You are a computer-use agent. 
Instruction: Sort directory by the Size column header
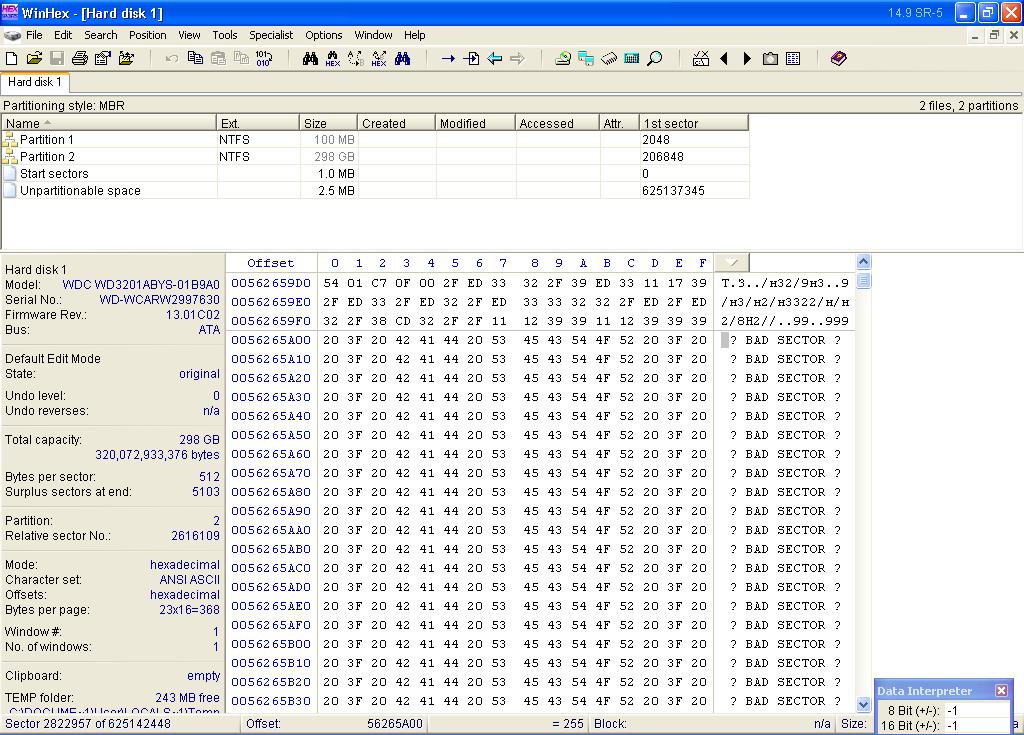(328, 123)
